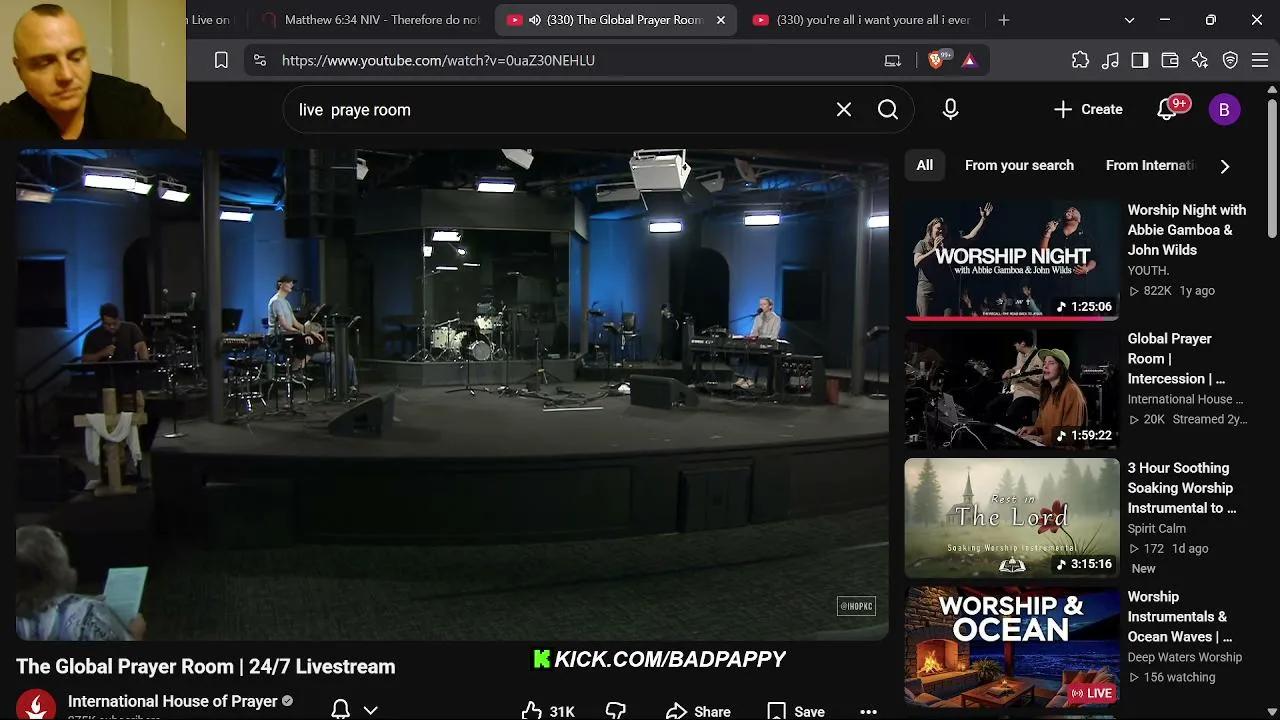
Task: Submit the YouTube search with magnifier
Action: point(888,110)
